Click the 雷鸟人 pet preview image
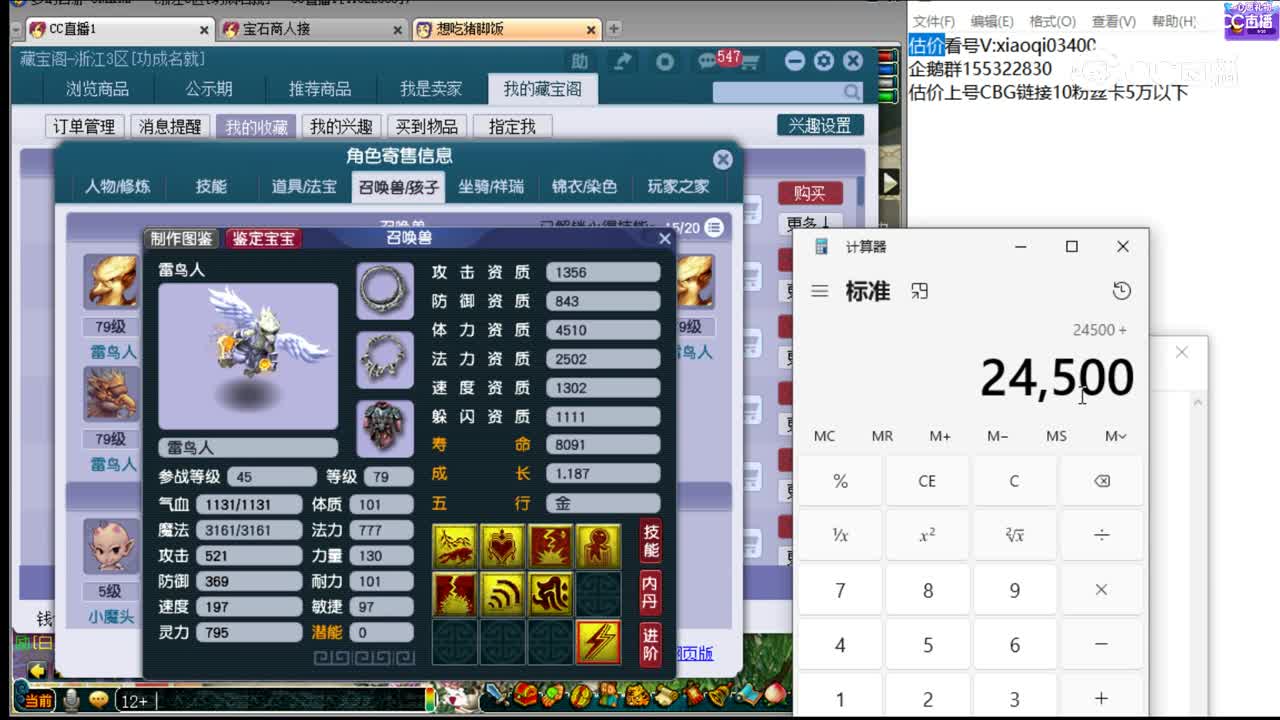 click(248, 356)
